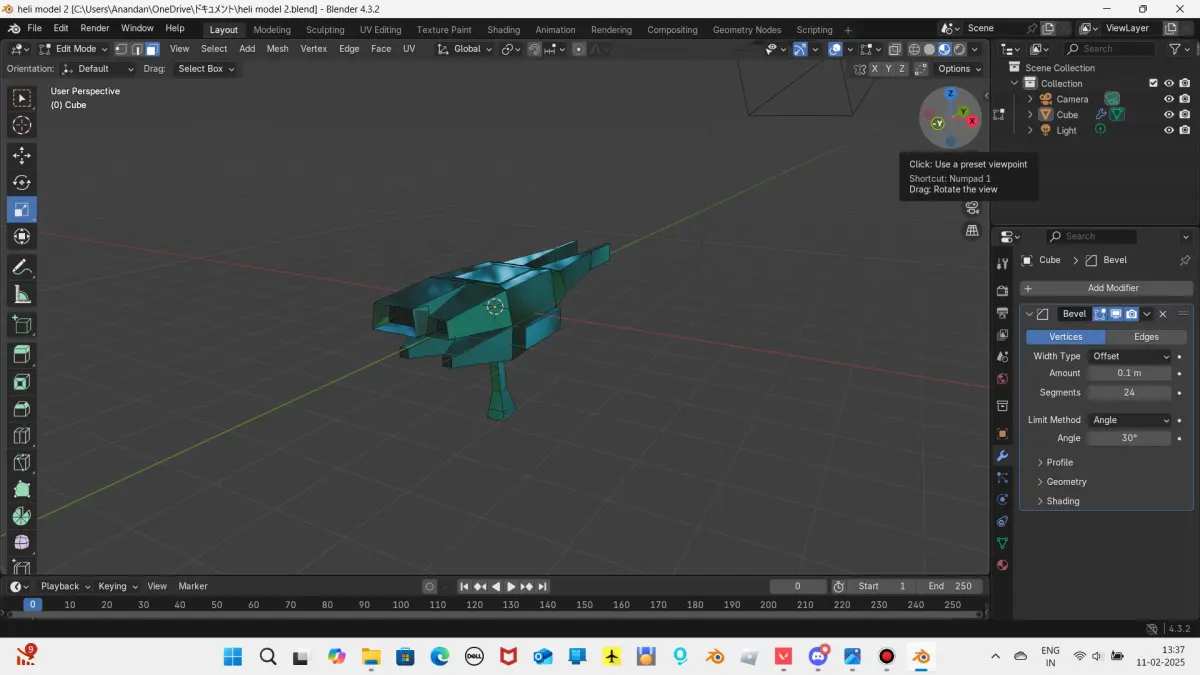Open the Object properties tab

pos(1002,434)
